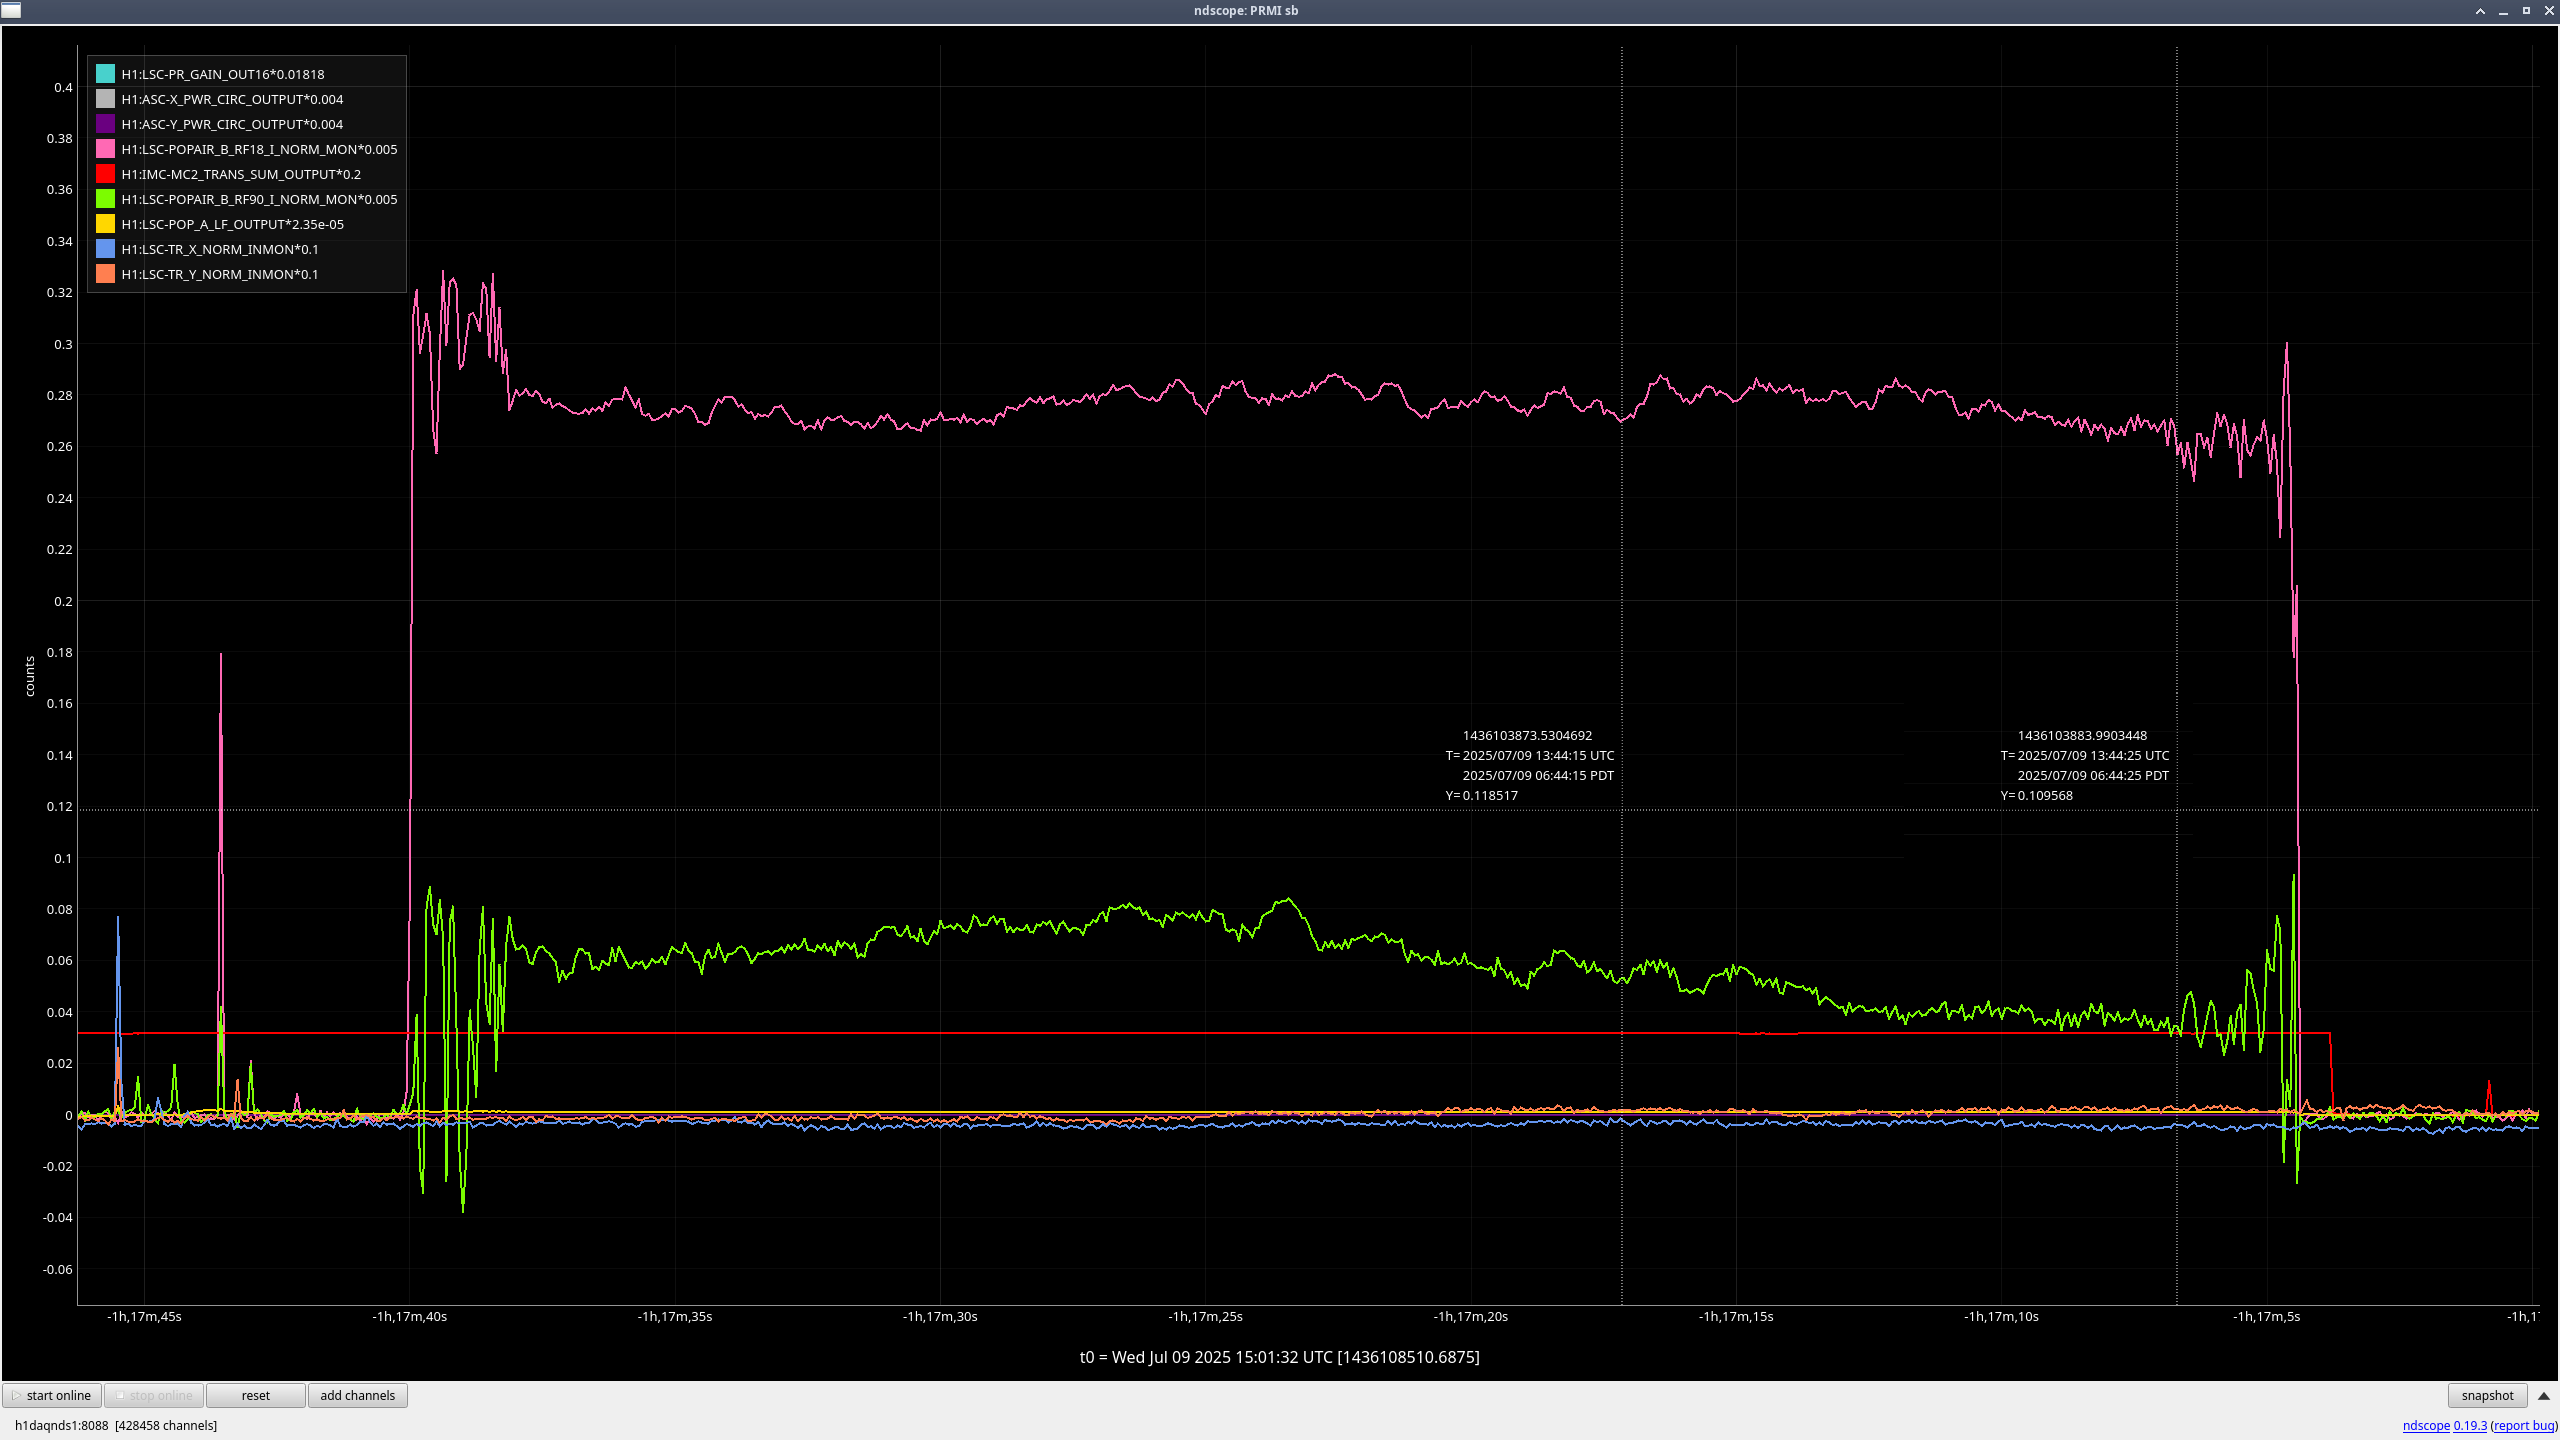Click the gray swatch for ASC-X_PWR_CIRC_OUTPUT
Screen dimensions: 2560x1440
[x=105, y=99]
